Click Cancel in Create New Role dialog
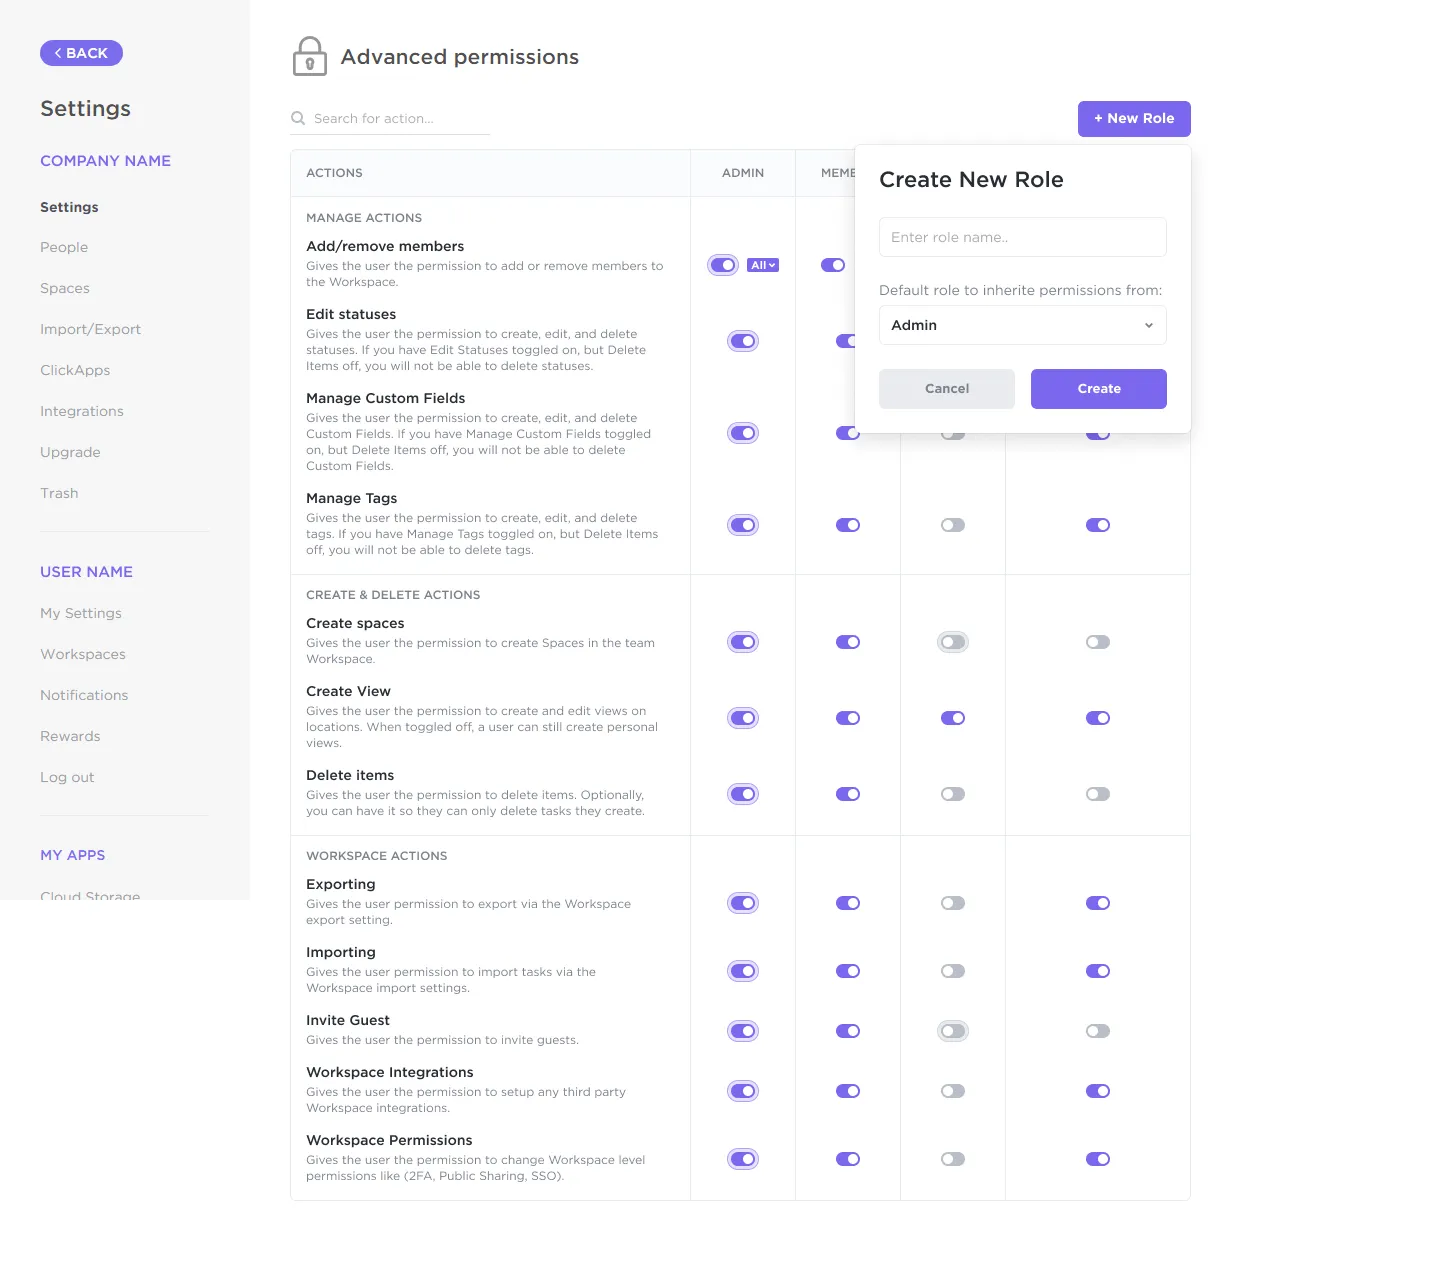 coord(947,389)
